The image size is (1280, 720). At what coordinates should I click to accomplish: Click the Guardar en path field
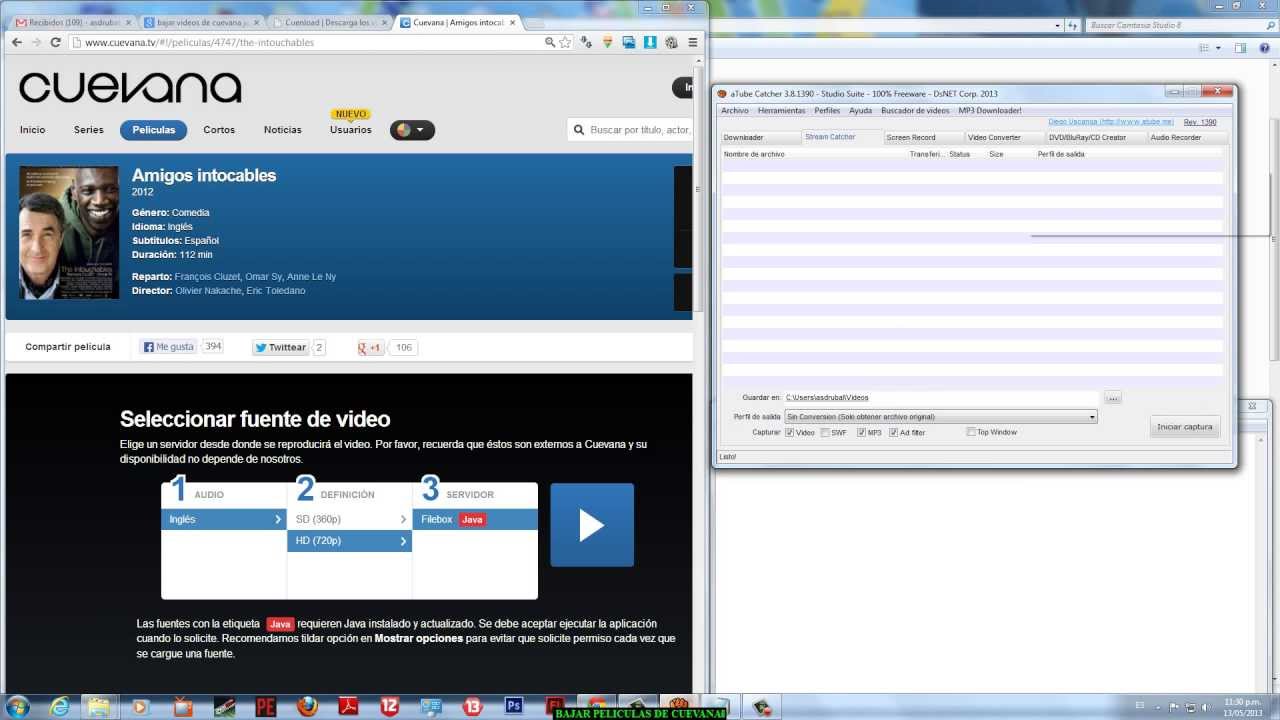[x=941, y=398]
